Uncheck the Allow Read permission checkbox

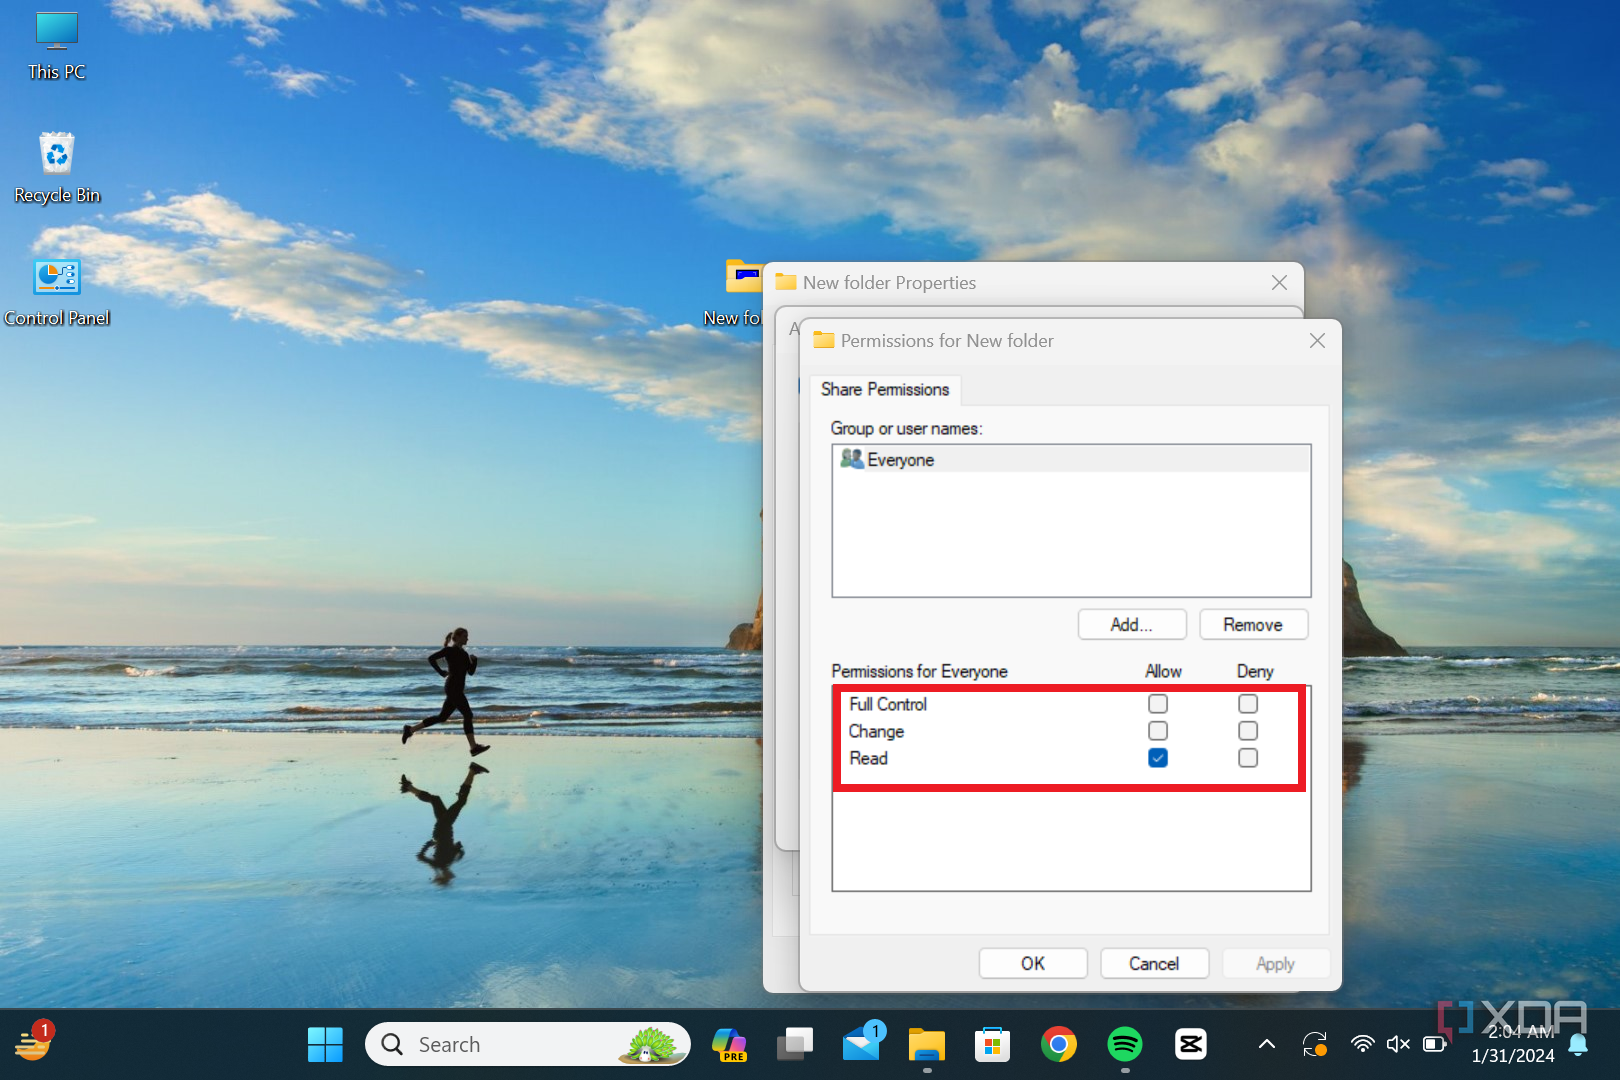[x=1158, y=758]
